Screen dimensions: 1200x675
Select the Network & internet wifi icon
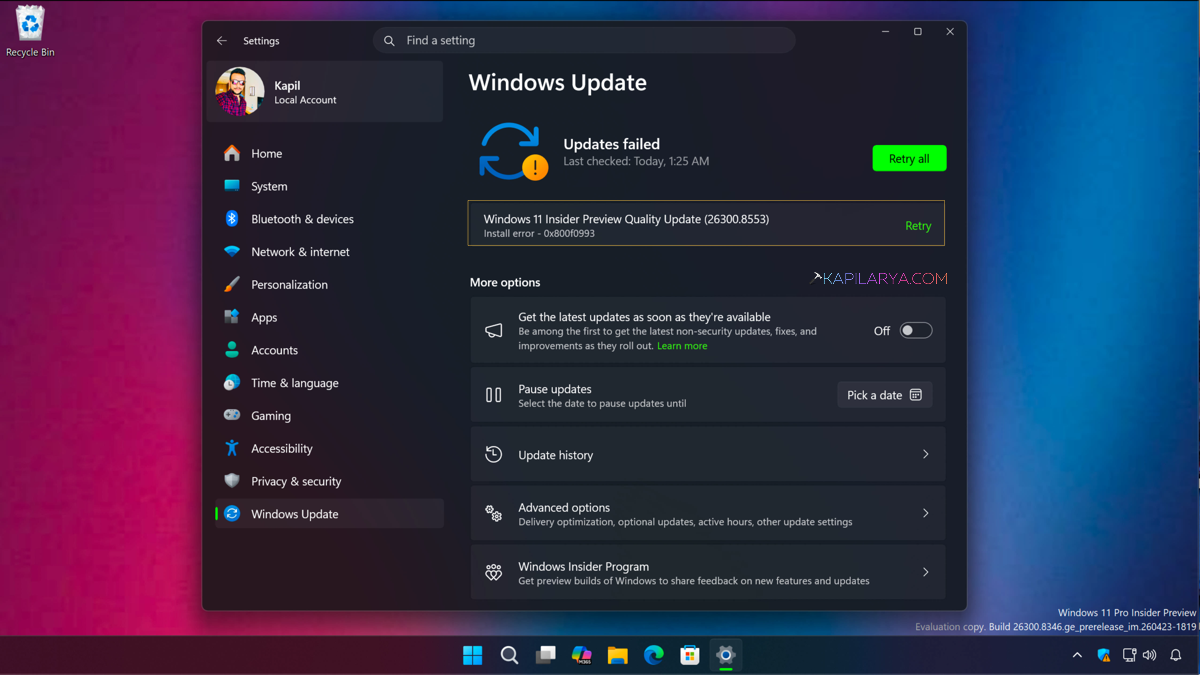tap(232, 252)
